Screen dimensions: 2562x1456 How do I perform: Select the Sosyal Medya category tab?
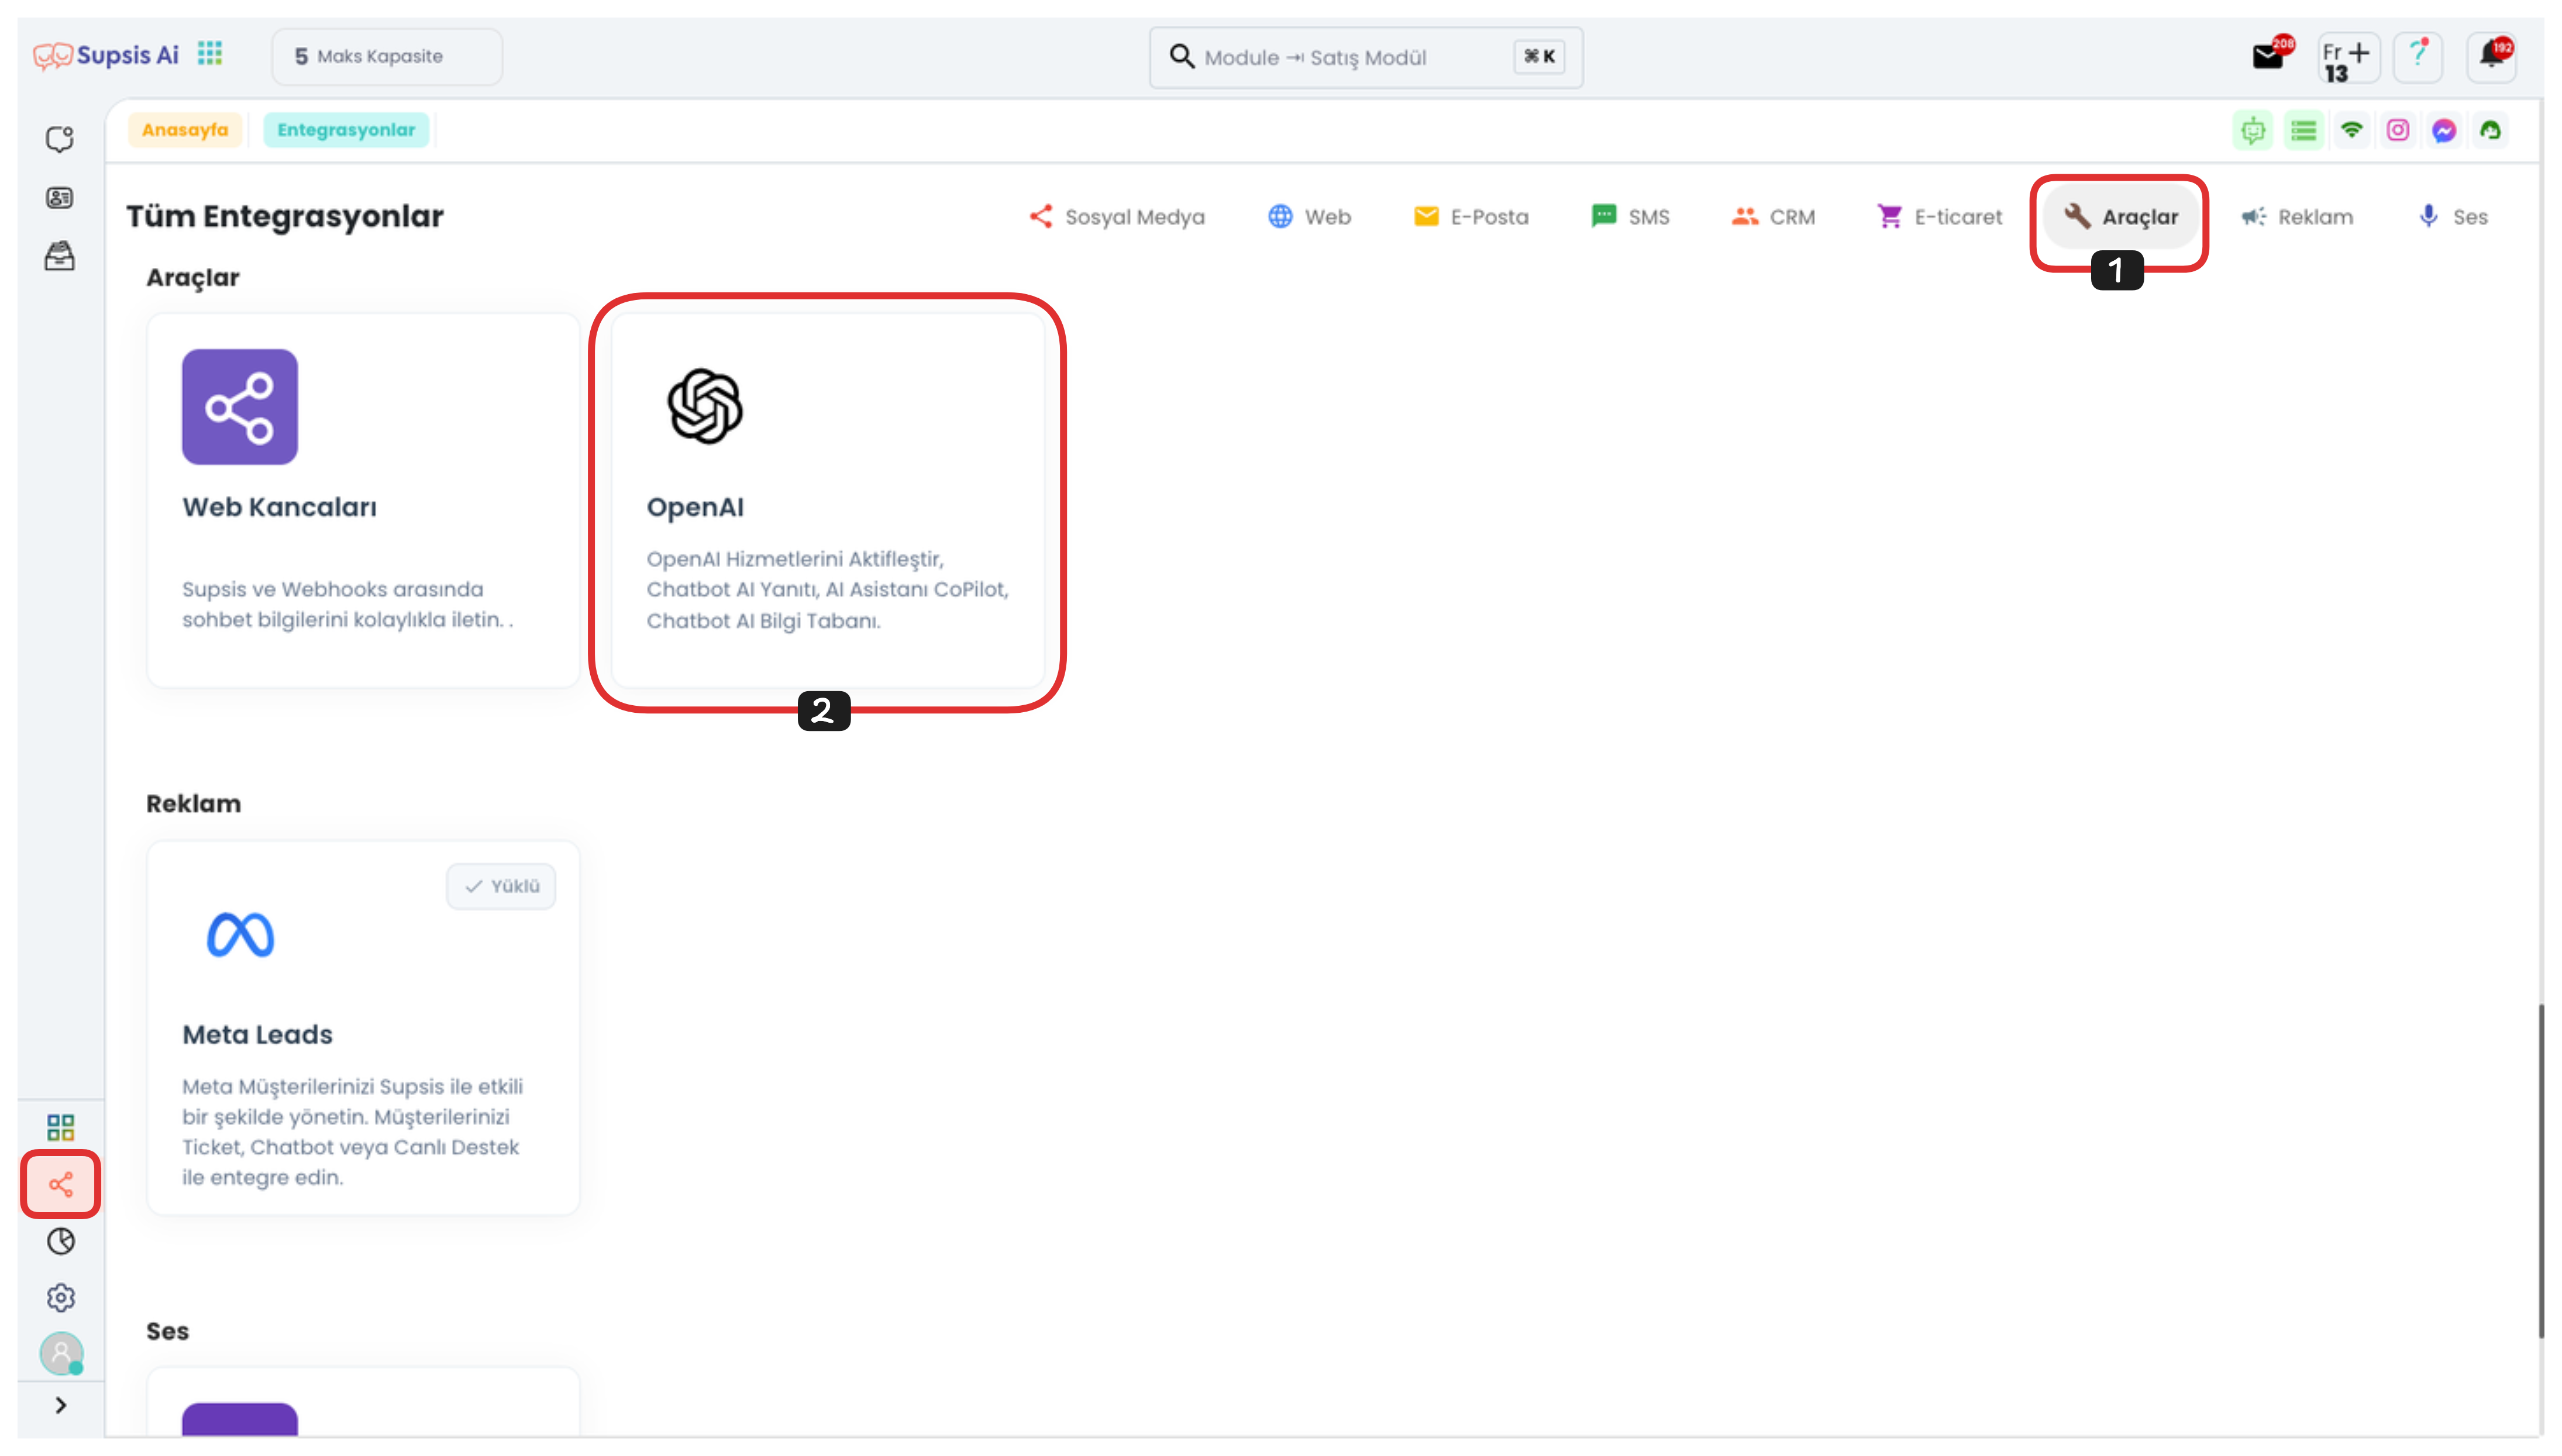pos(1117,217)
